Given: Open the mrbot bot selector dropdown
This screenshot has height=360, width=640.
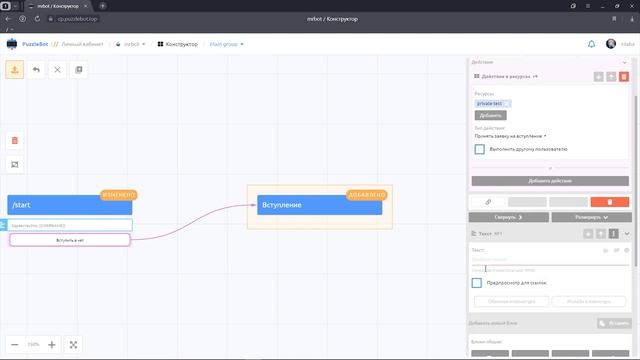Looking at the screenshot, I should pyautogui.click(x=131, y=44).
